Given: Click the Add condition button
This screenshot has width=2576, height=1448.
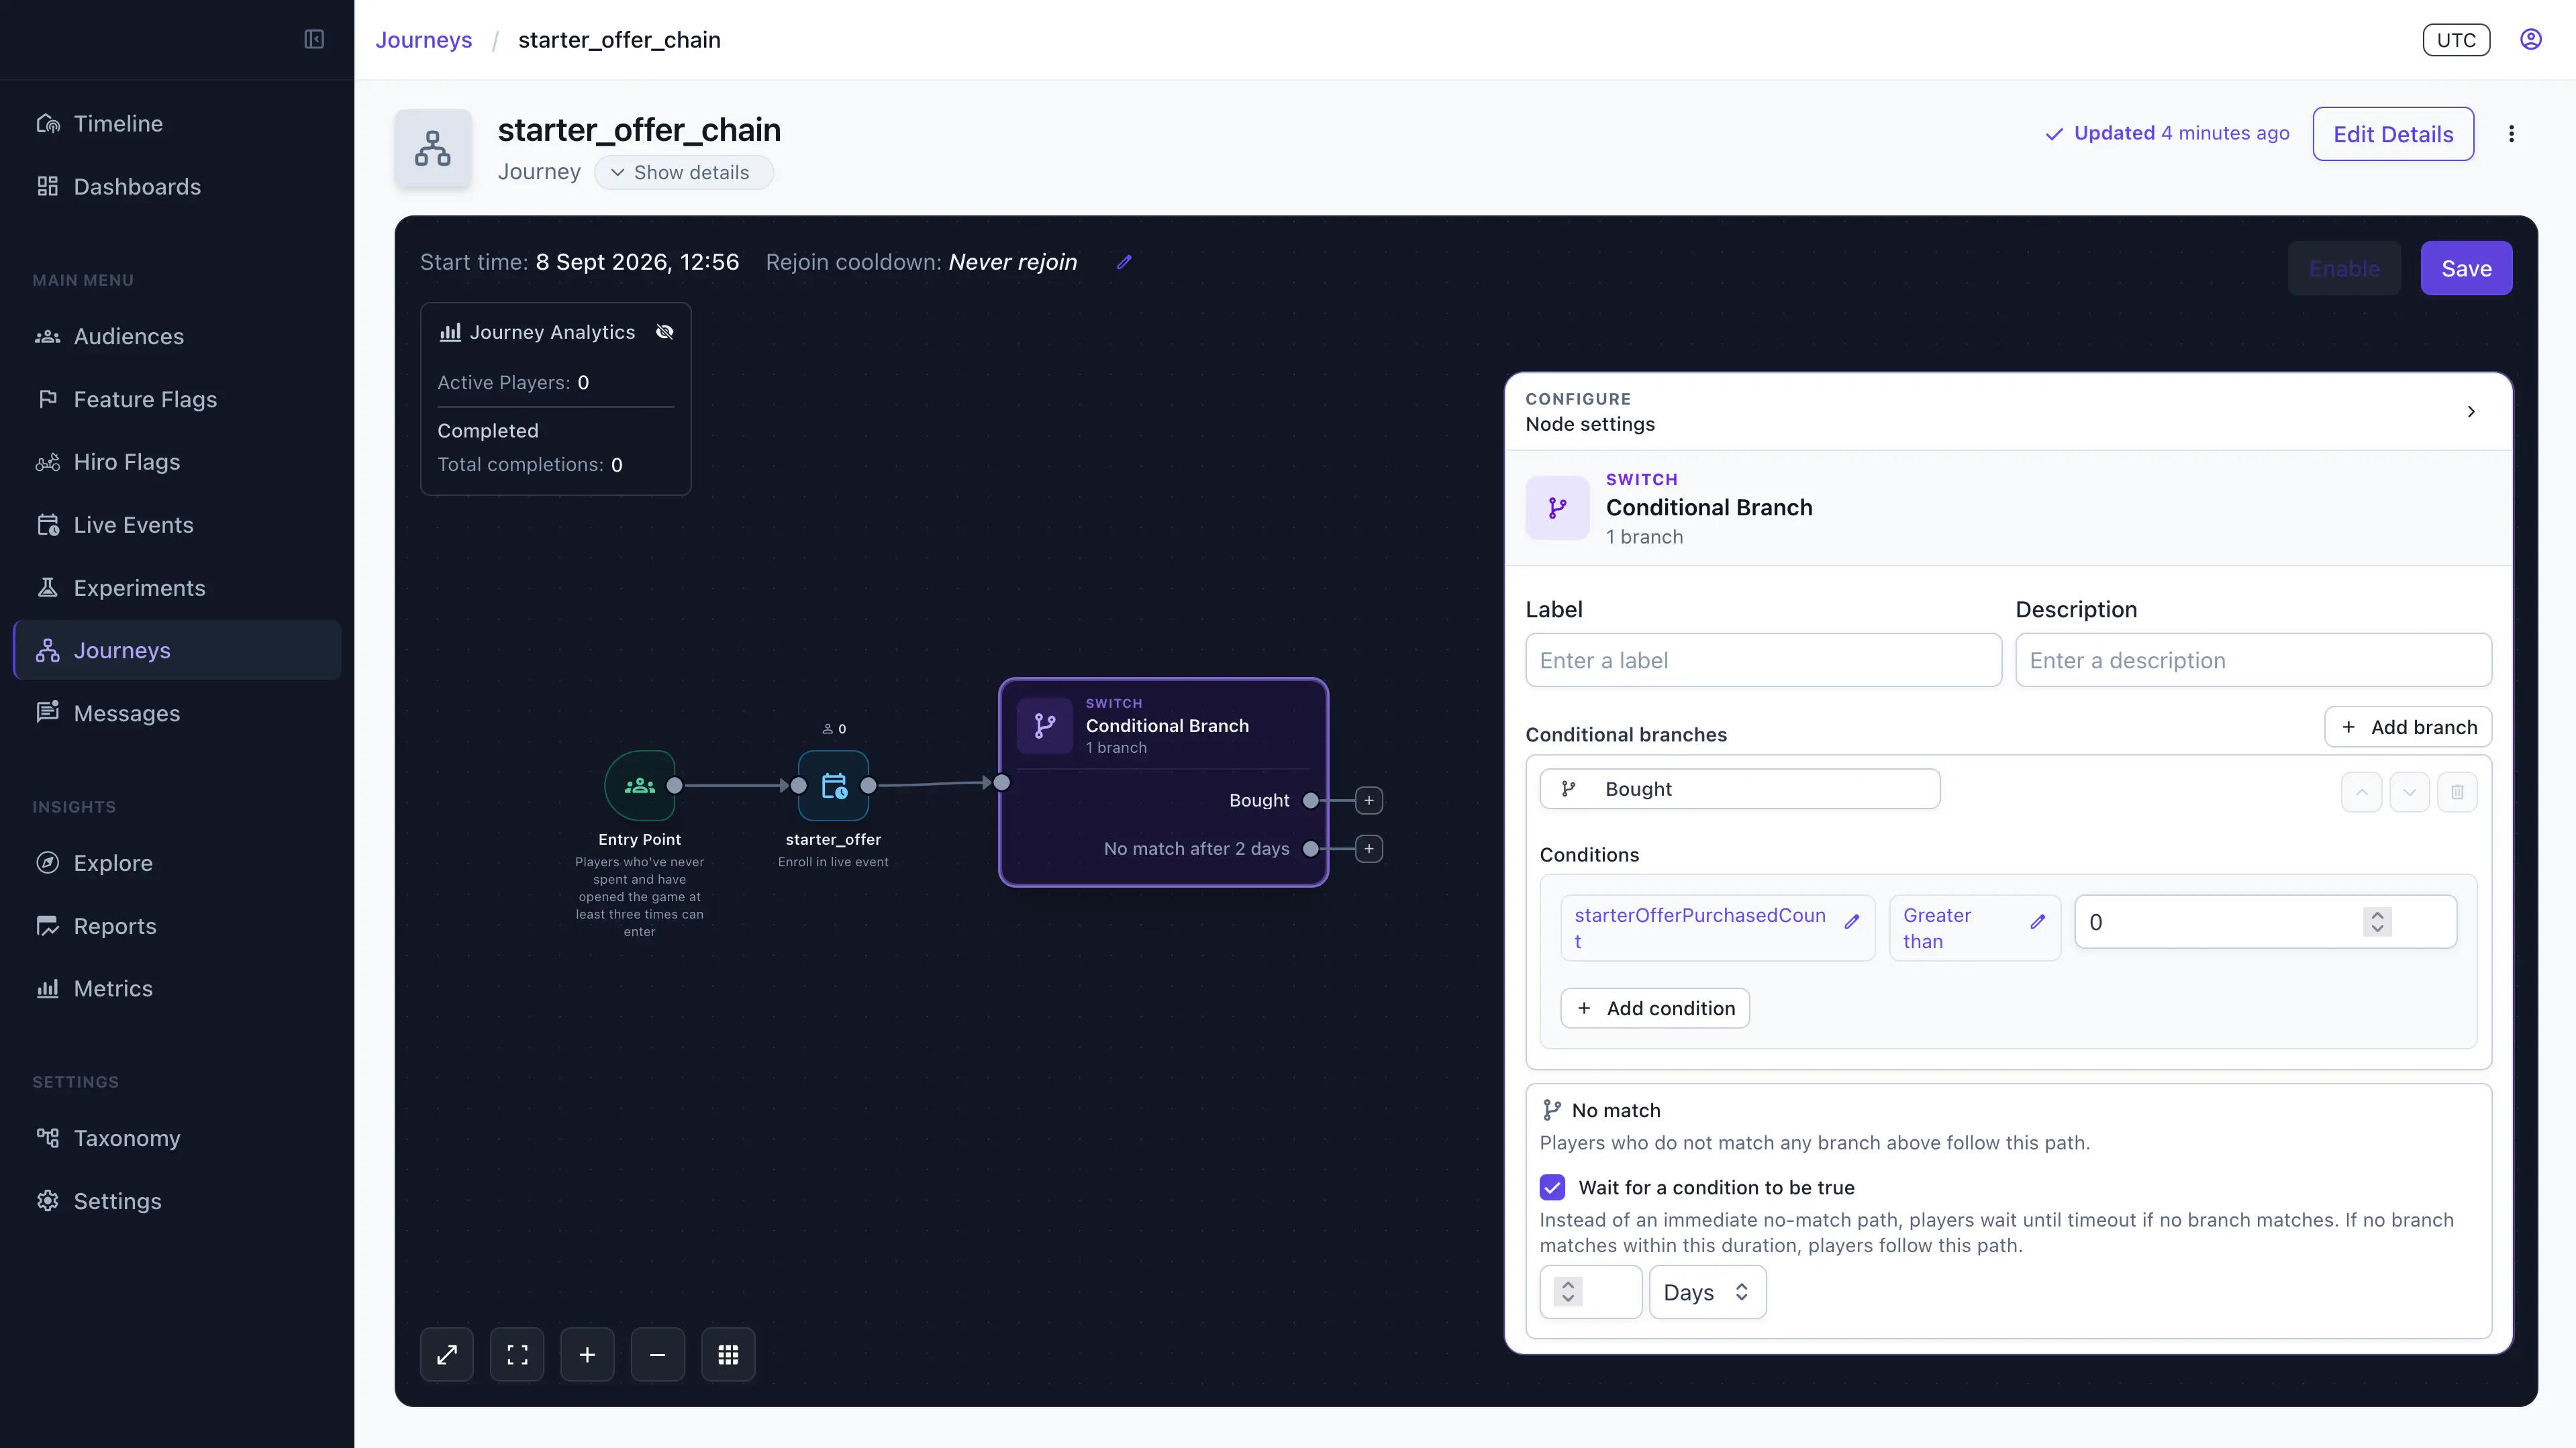Looking at the screenshot, I should (1655, 1008).
